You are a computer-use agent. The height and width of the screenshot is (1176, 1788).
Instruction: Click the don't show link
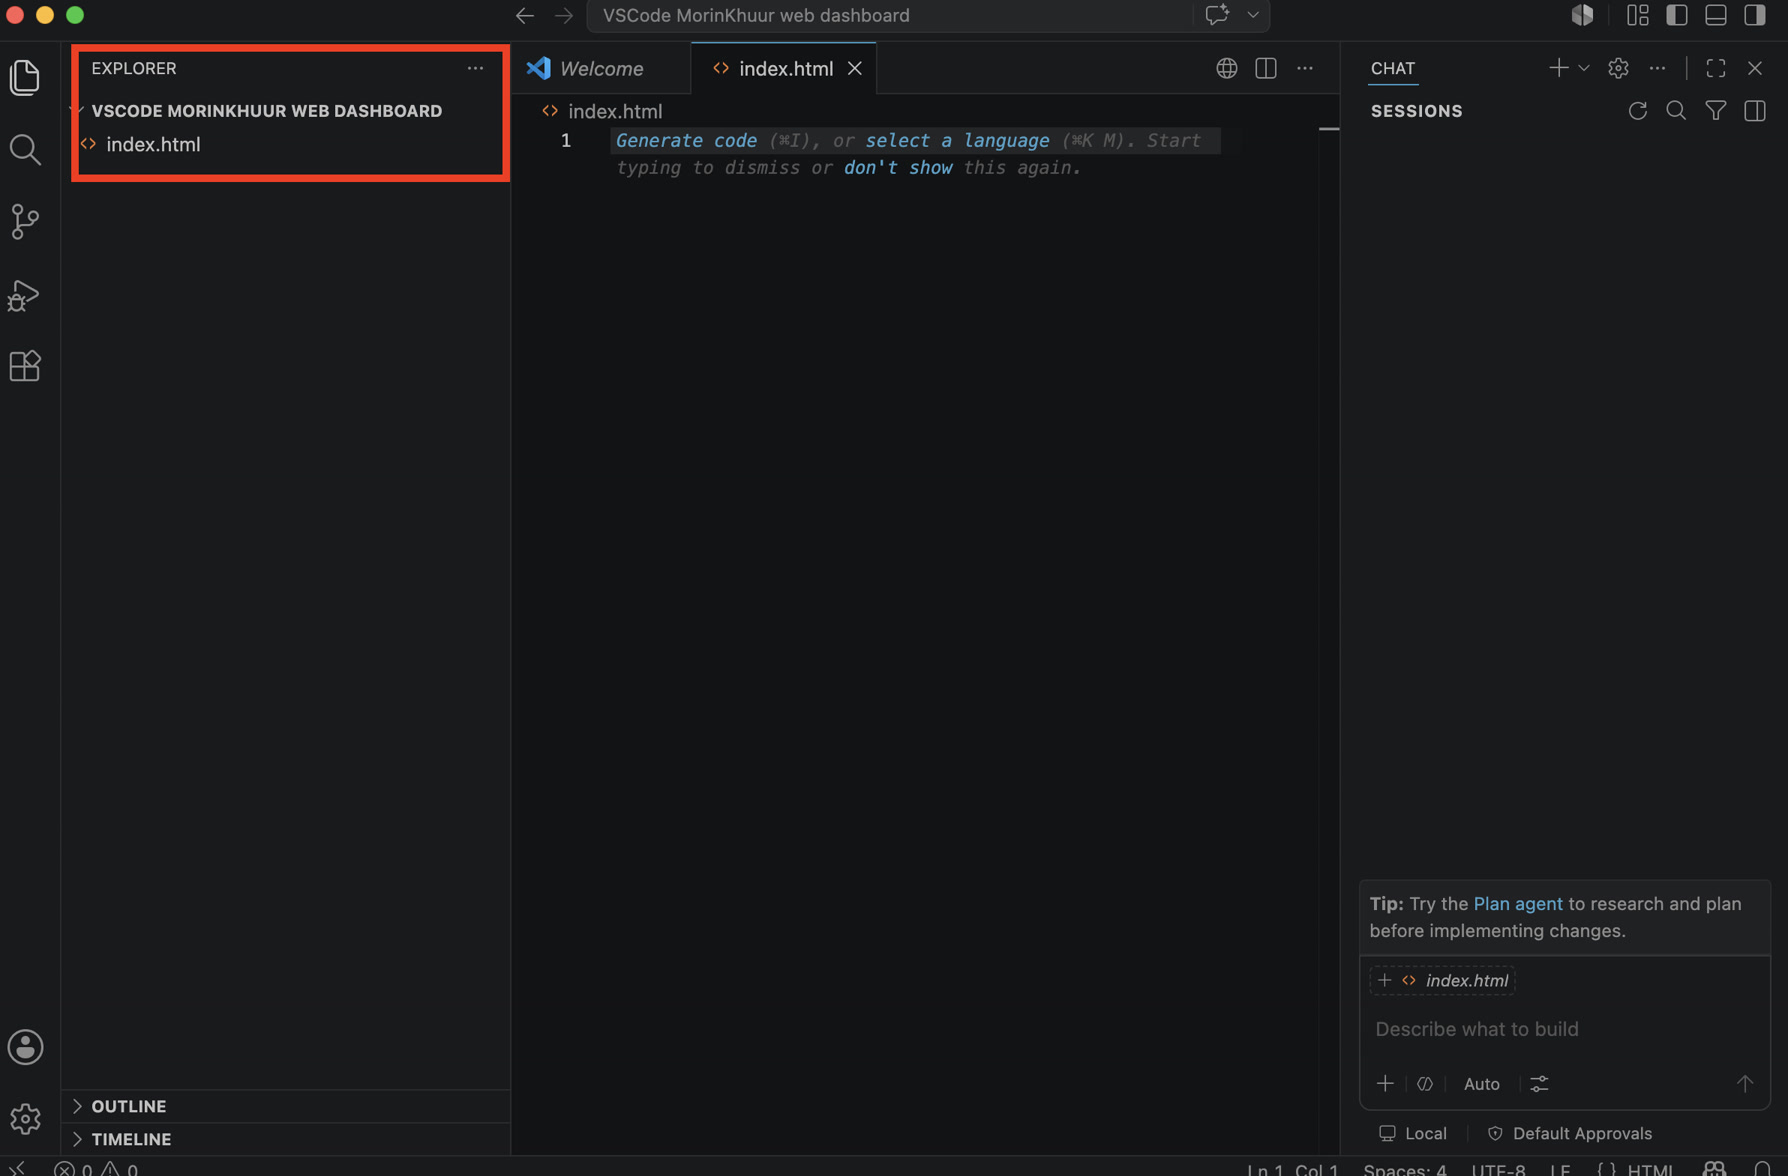898,168
